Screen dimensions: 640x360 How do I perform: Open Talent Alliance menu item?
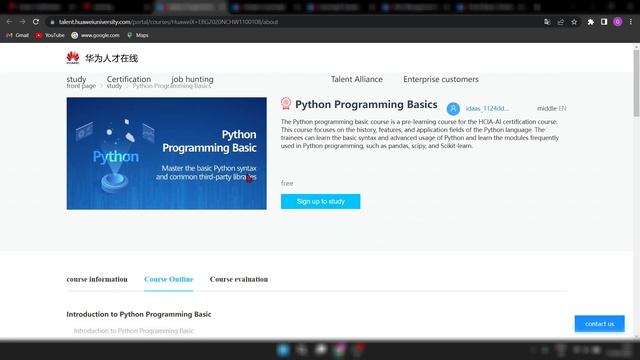tap(357, 79)
